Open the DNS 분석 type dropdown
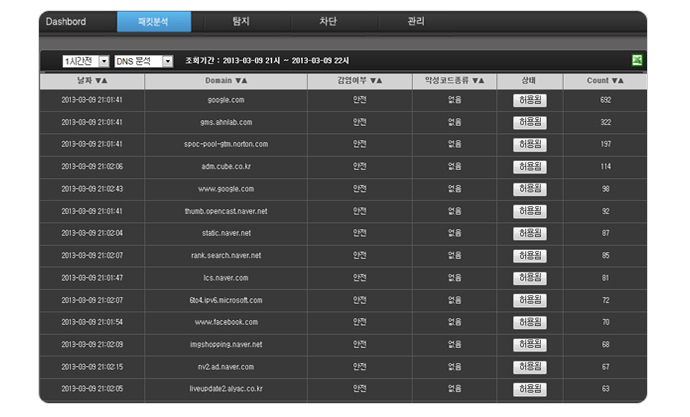This screenshot has width=690, height=417. coord(144,61)
